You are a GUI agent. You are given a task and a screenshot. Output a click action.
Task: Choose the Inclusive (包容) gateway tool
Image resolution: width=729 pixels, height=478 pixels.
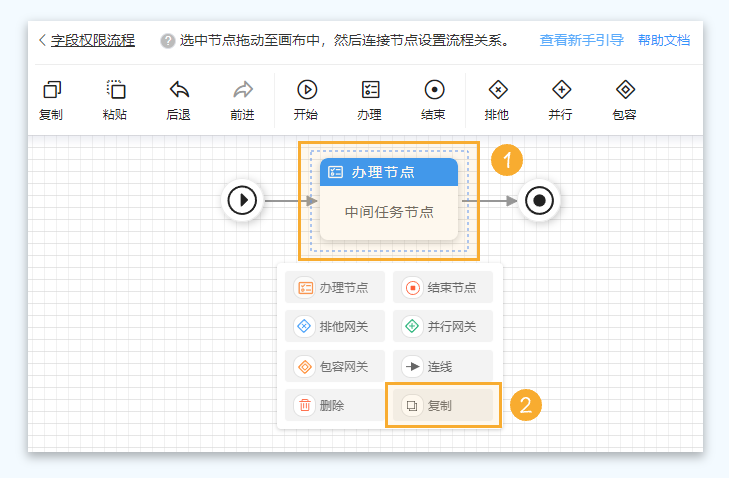coord(624,91)
